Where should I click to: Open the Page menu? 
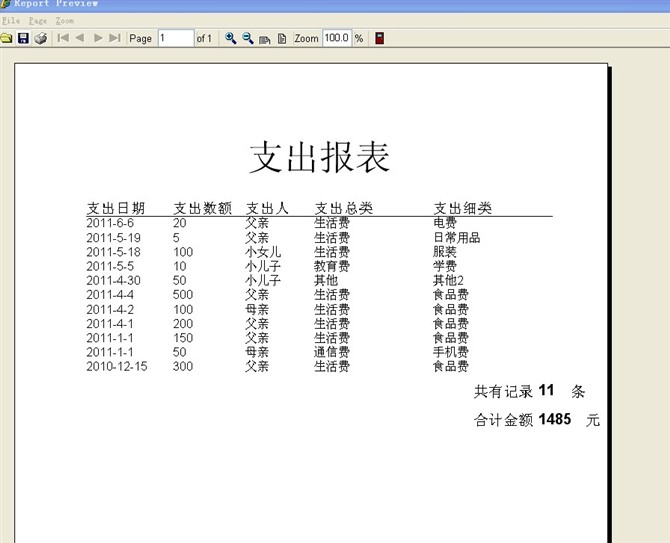(x=38, y=21)
